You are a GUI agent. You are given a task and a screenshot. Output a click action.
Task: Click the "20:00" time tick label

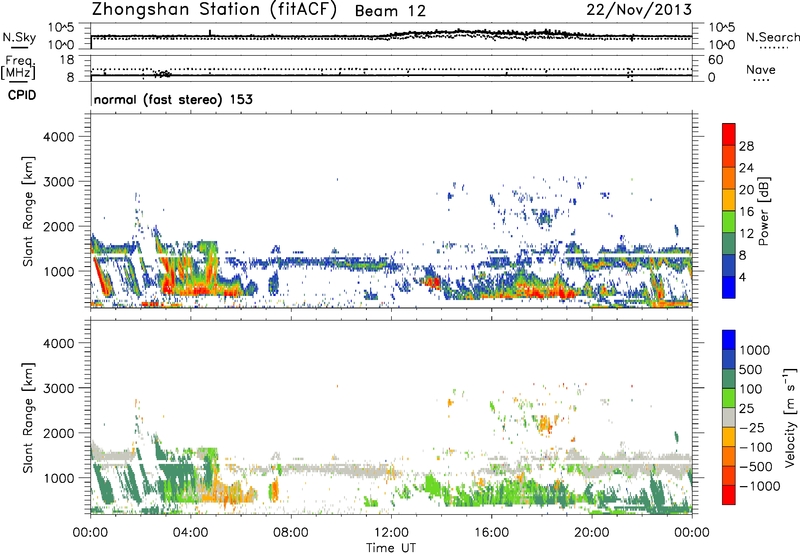pyautogui.click(x=592, y=533)
